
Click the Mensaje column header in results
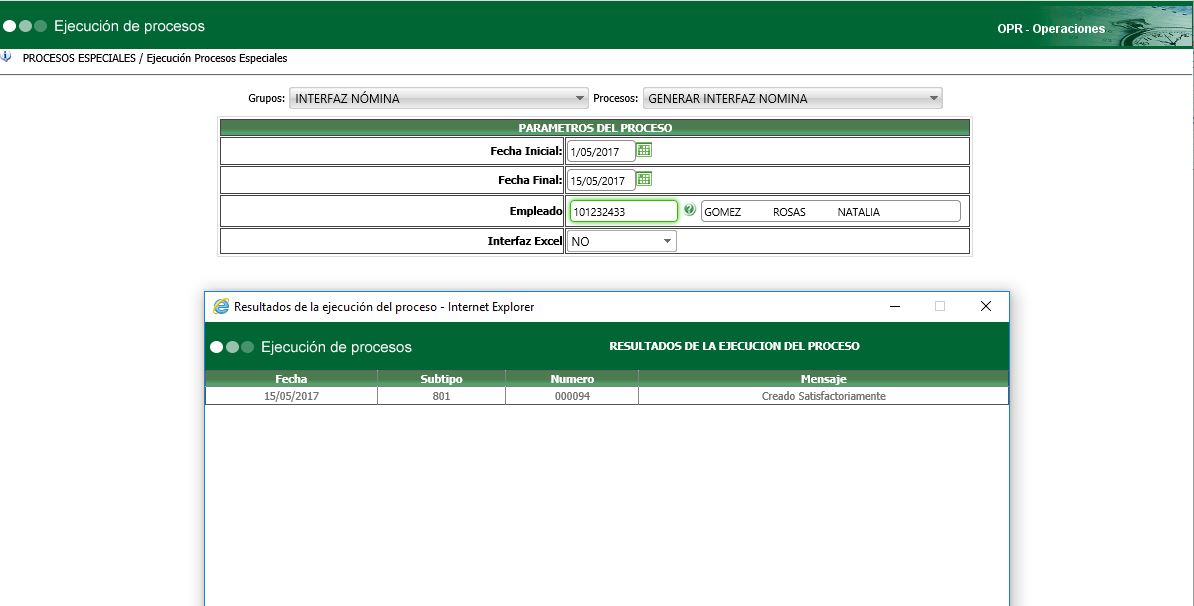pos(823,379)
